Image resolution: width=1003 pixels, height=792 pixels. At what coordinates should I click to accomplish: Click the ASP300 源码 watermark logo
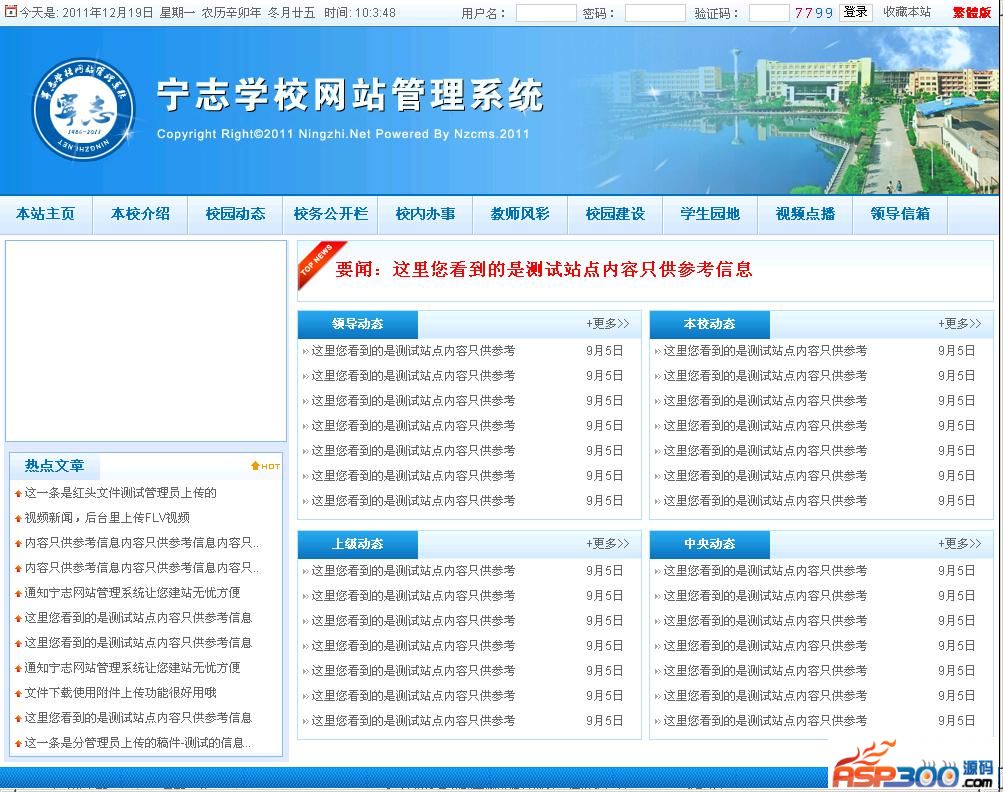[x=912, y=768]
